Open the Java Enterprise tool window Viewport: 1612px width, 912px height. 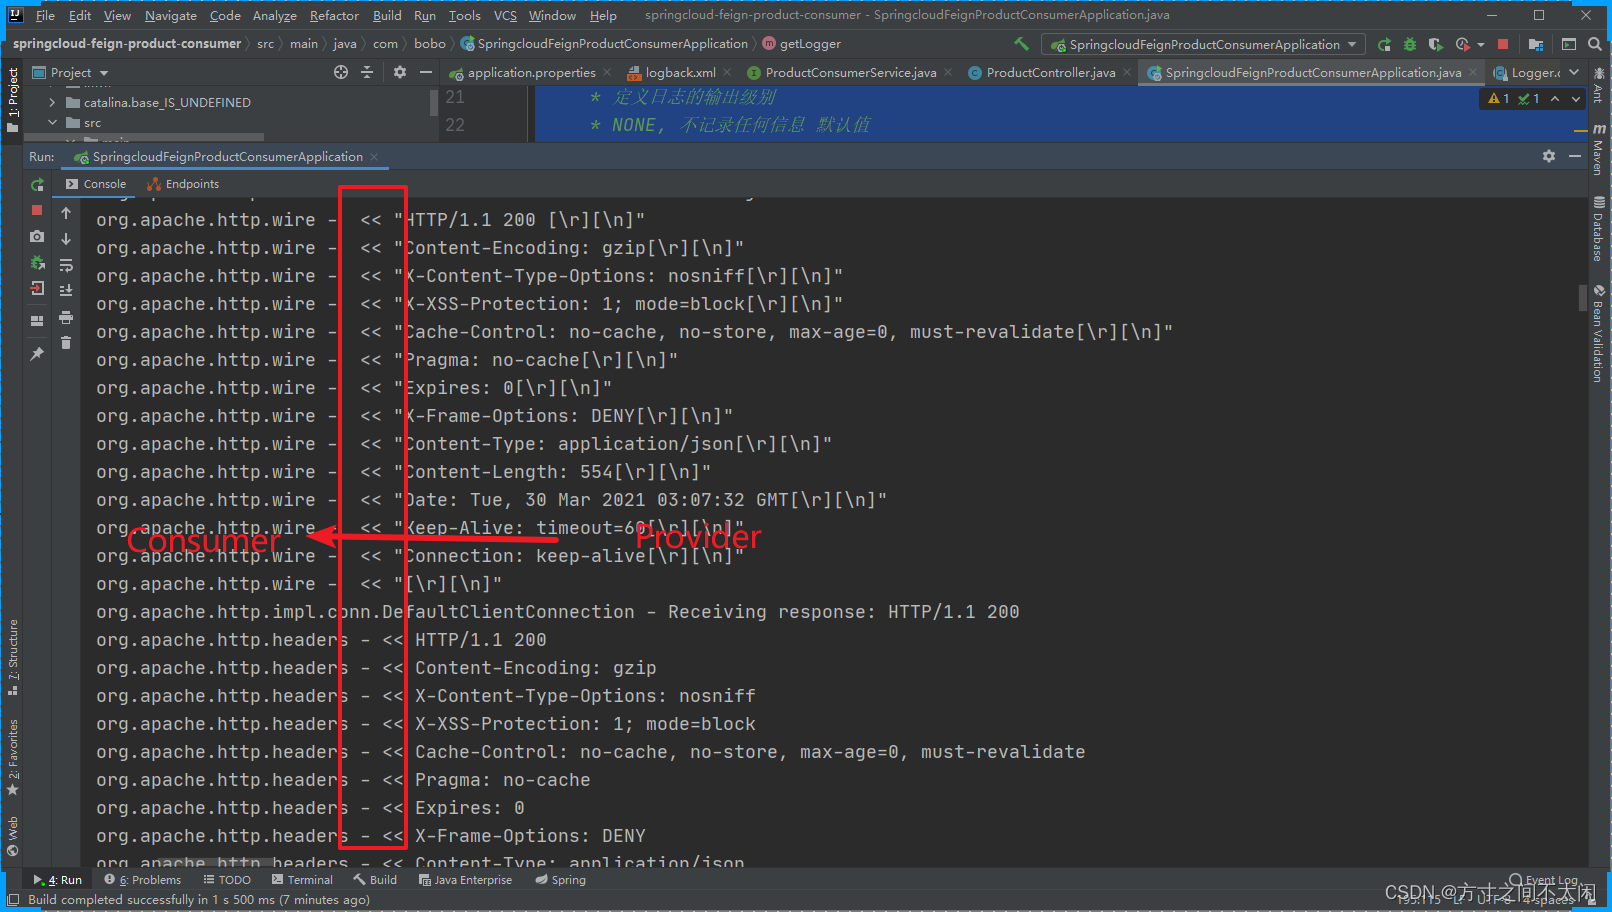point(465,880)
